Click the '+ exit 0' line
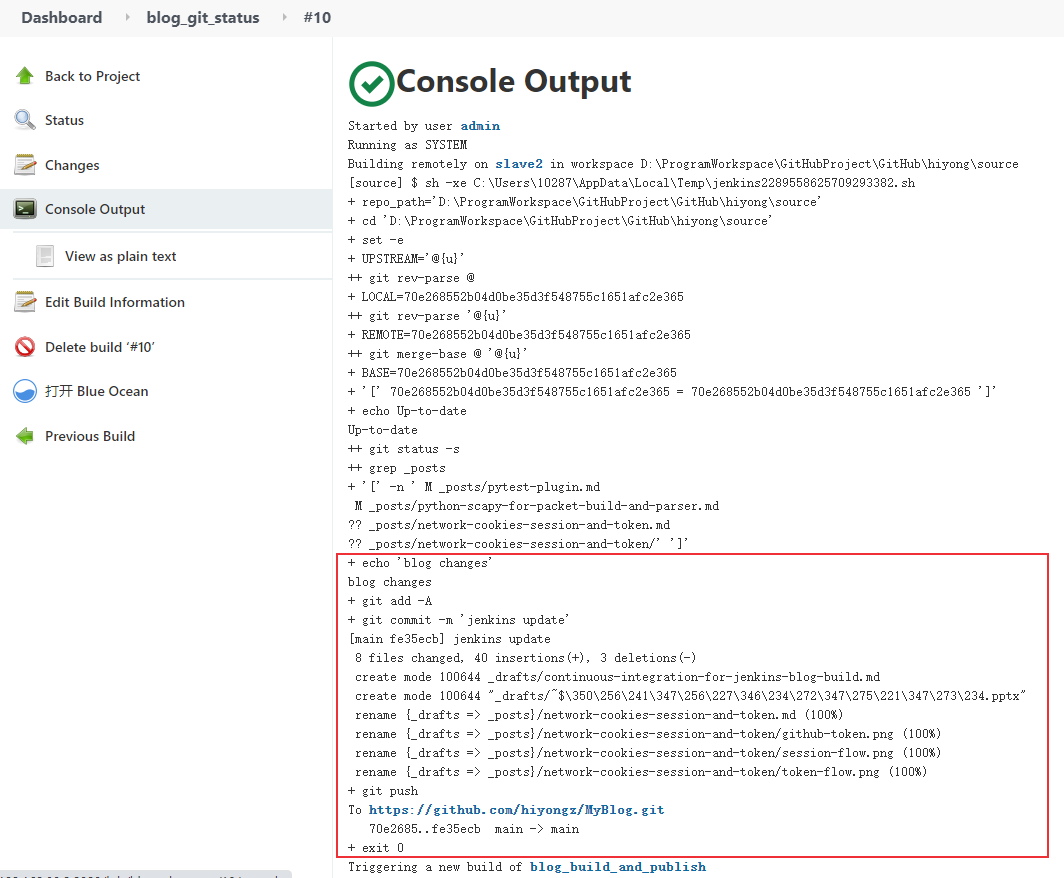This screenshot has height=878, width=1064. point(375,847)
